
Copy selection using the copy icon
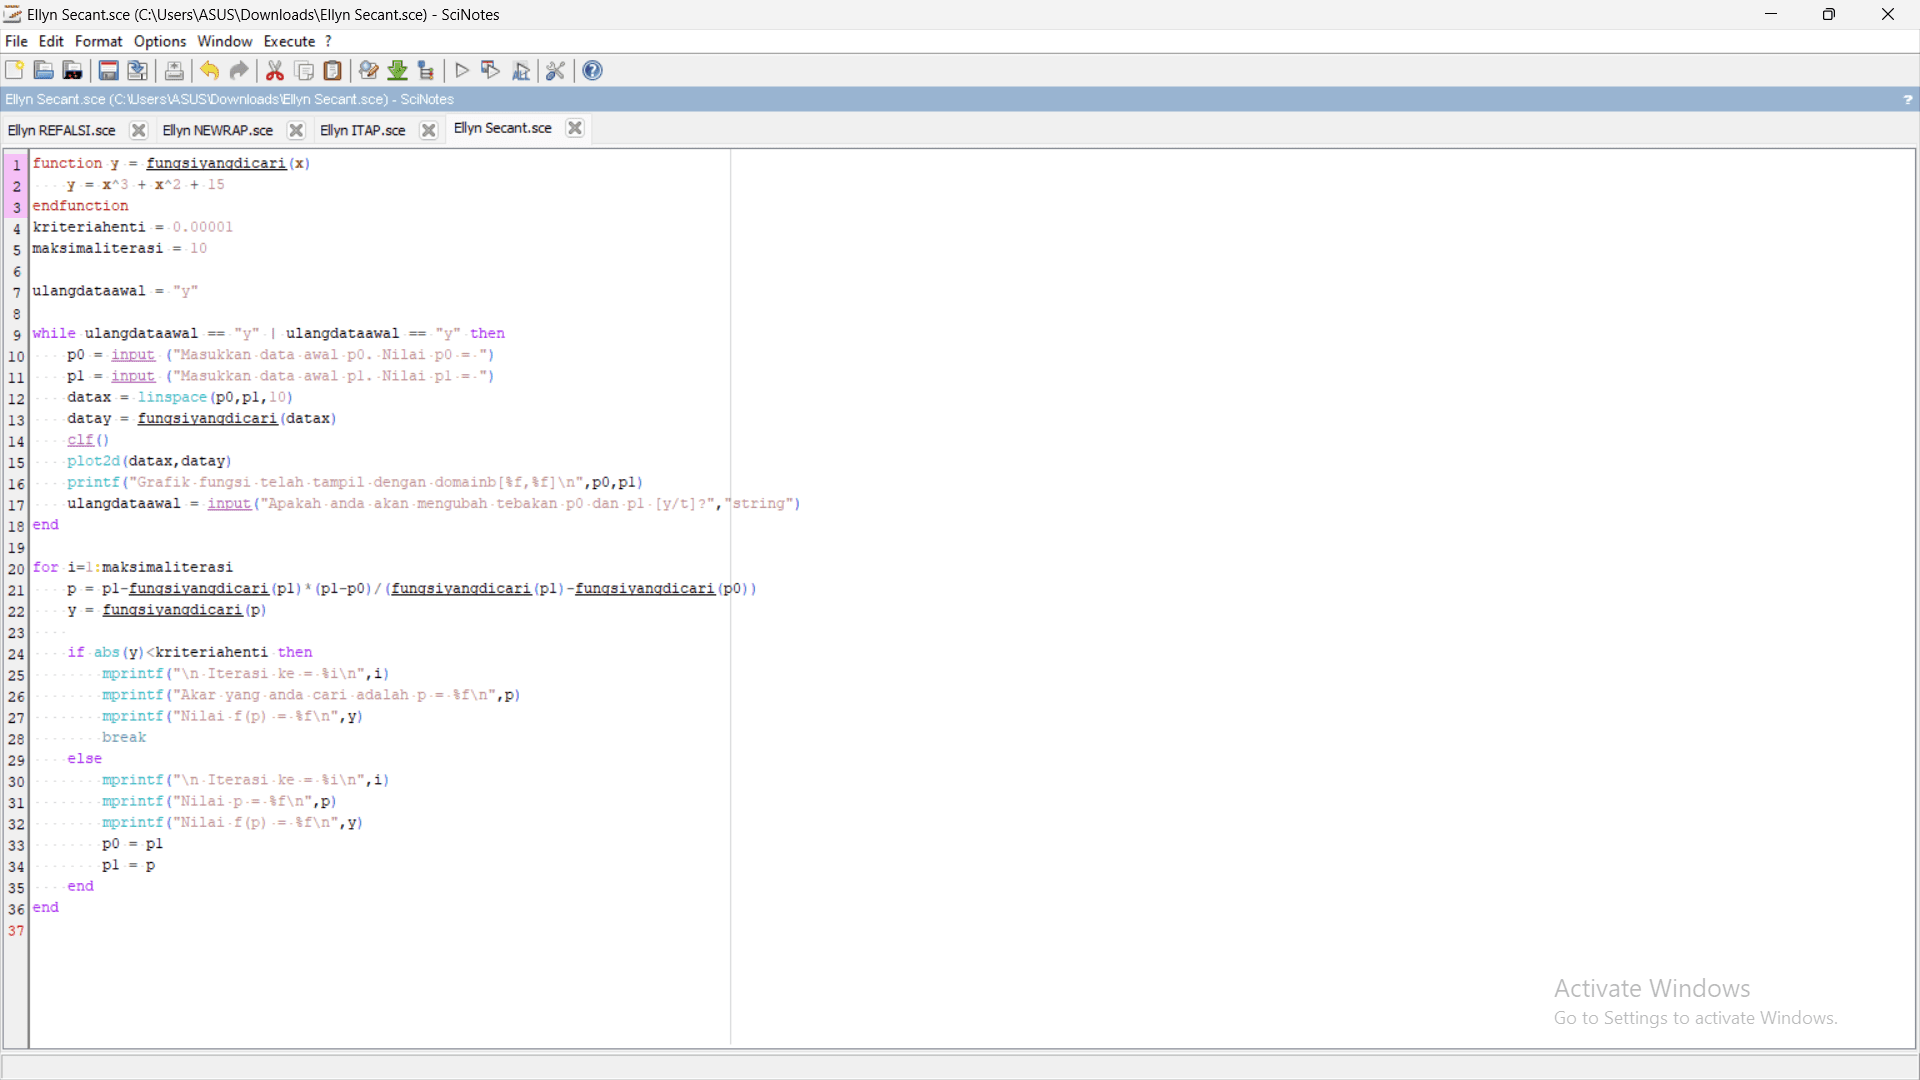(304, 70)
